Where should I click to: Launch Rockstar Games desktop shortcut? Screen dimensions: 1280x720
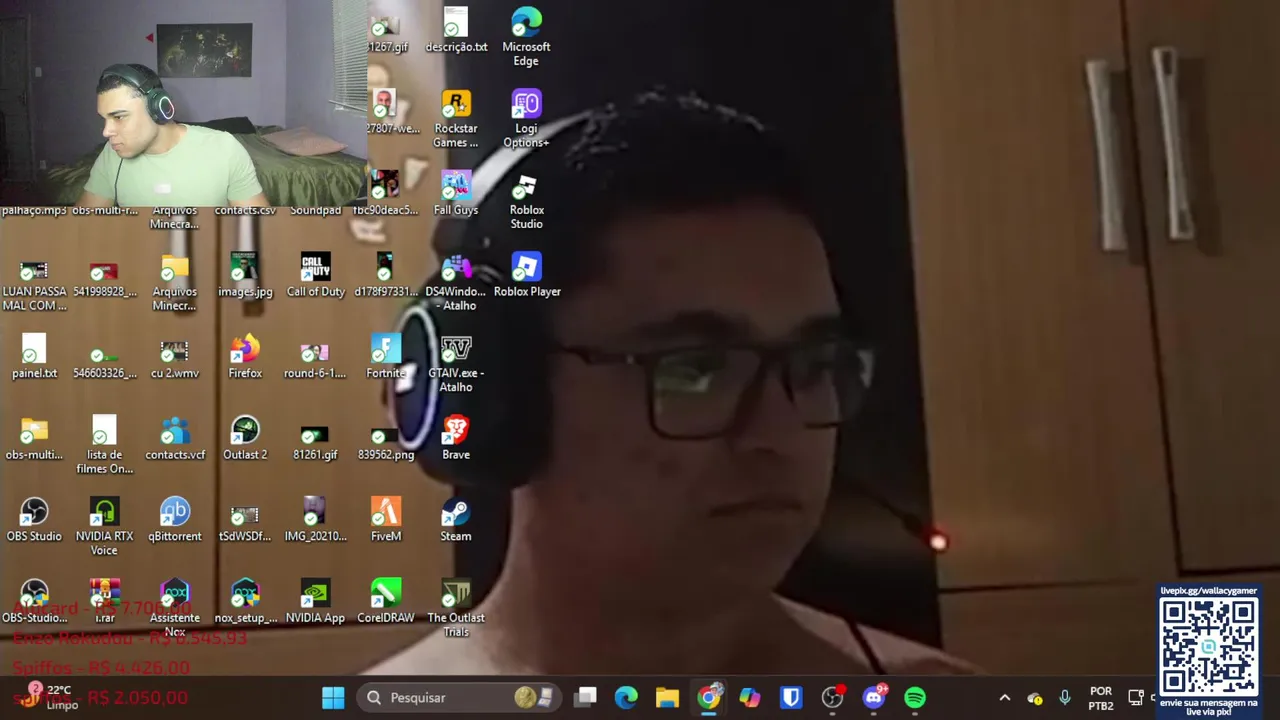[456, 119]
